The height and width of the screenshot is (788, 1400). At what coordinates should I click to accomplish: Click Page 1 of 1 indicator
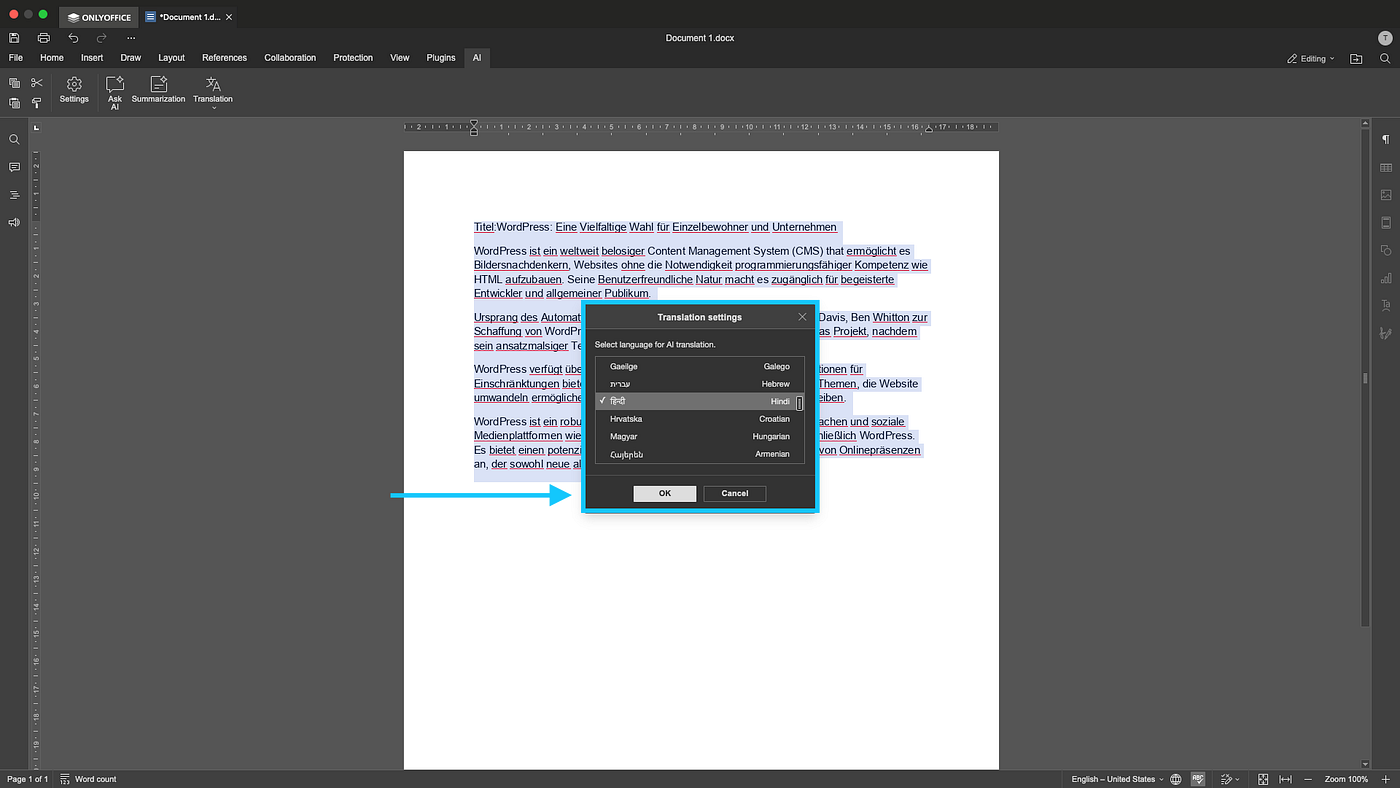click(27, 779)
